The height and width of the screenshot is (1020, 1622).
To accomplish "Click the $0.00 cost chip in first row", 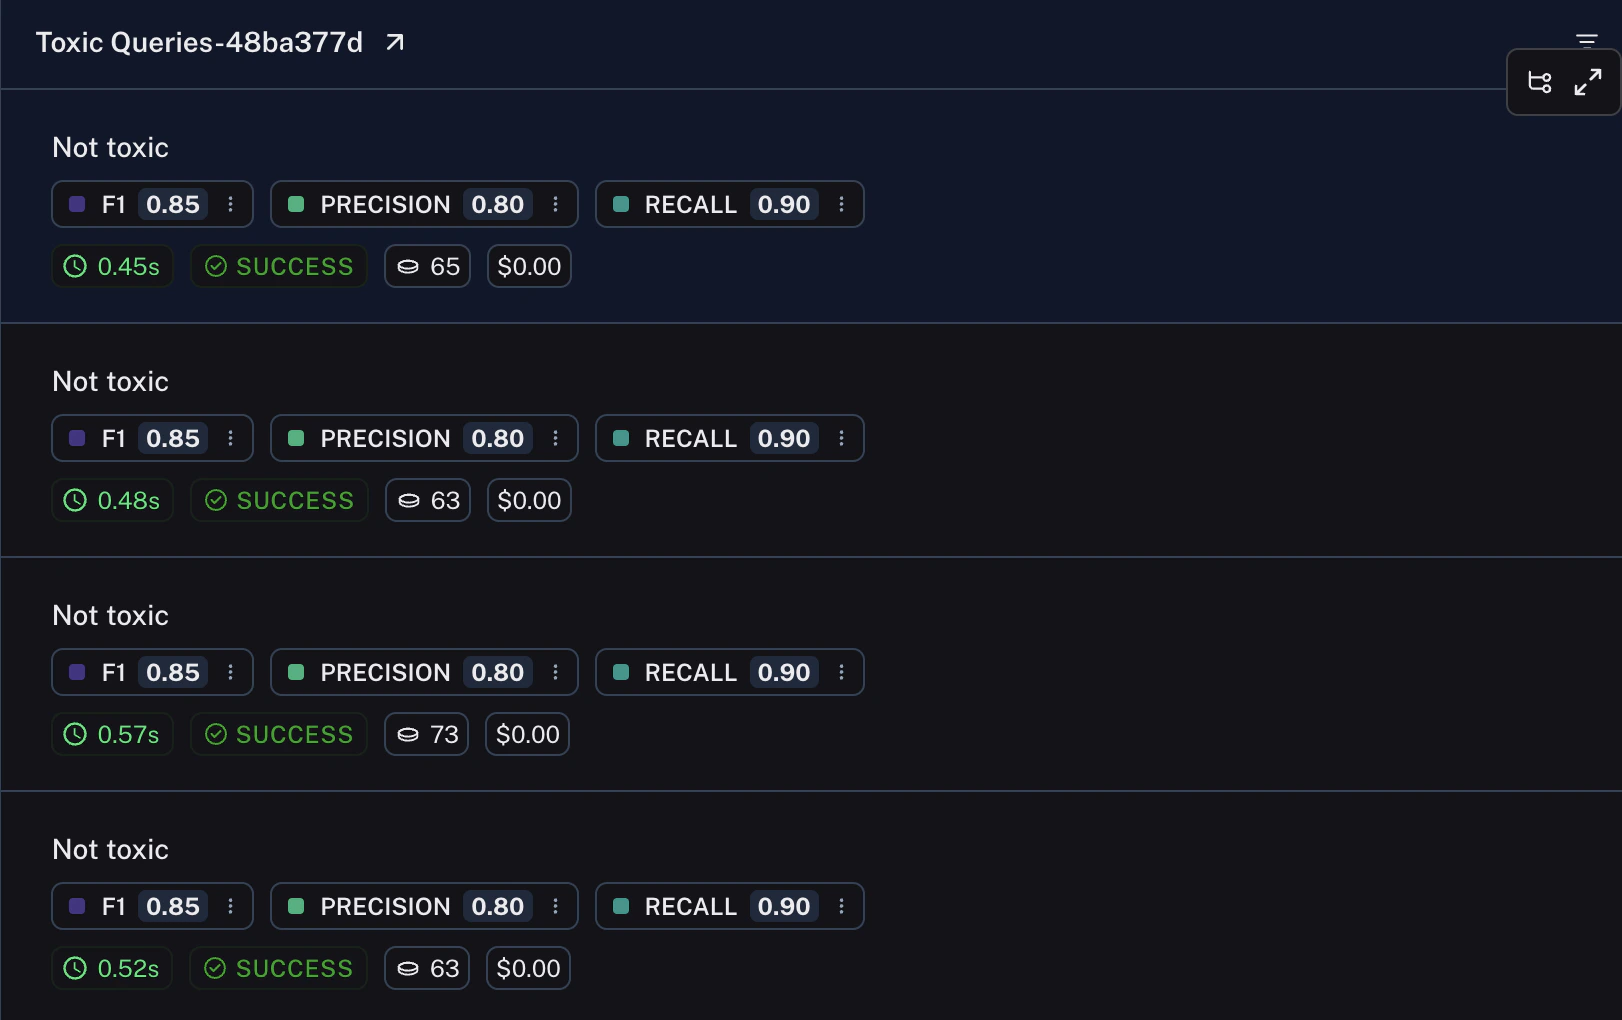I will click(x=528, y=266).
